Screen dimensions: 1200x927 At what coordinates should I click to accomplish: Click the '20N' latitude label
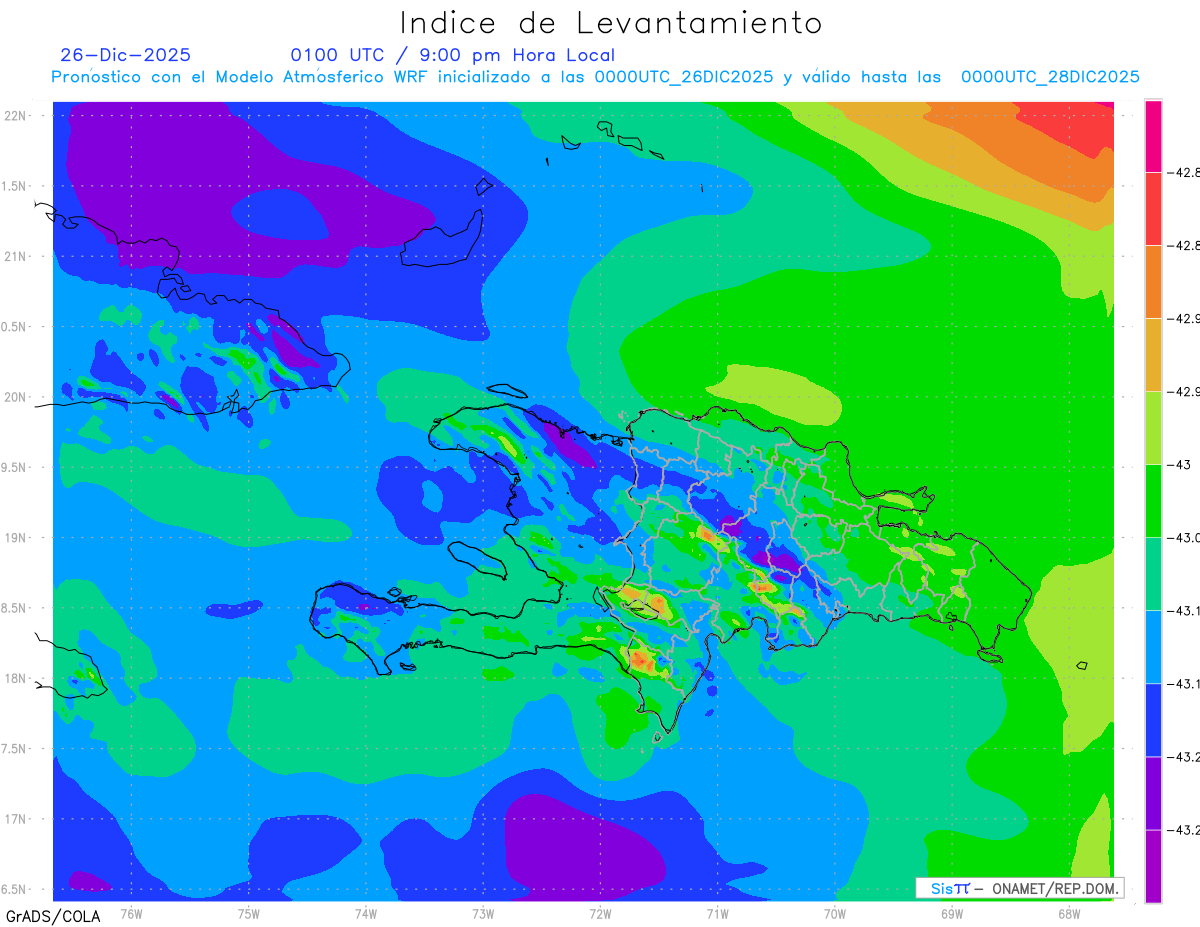(15, 397)
